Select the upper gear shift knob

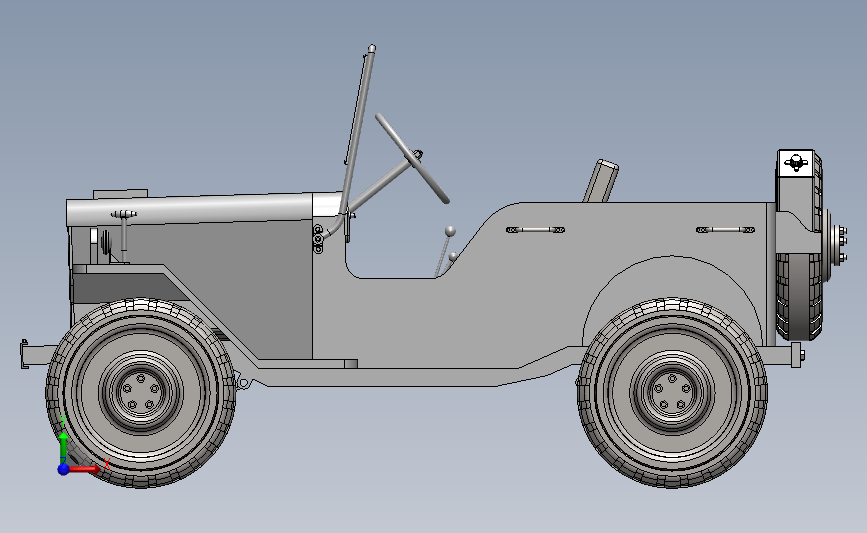click(451, 231)
